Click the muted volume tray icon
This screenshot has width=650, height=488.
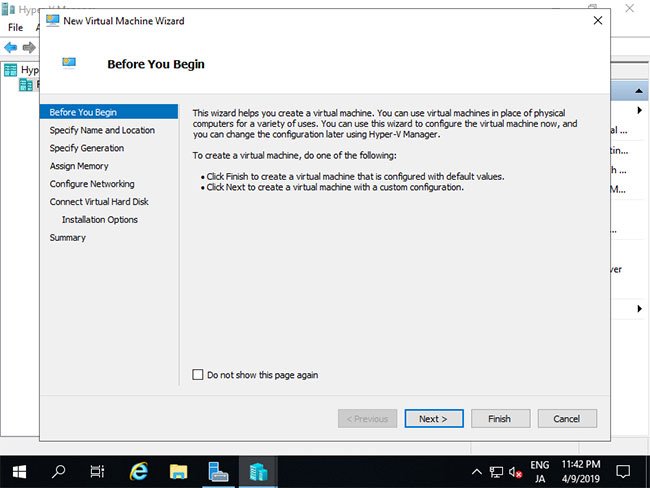click(515, 472)
